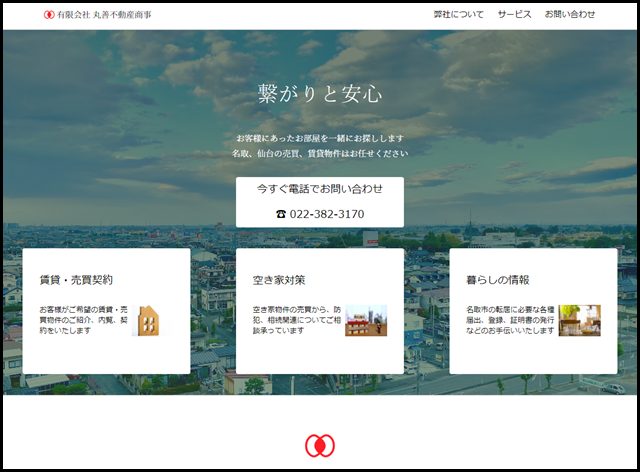
Task: Open the 暮らしの情報 card heading
Action: (x=498, y=280)
